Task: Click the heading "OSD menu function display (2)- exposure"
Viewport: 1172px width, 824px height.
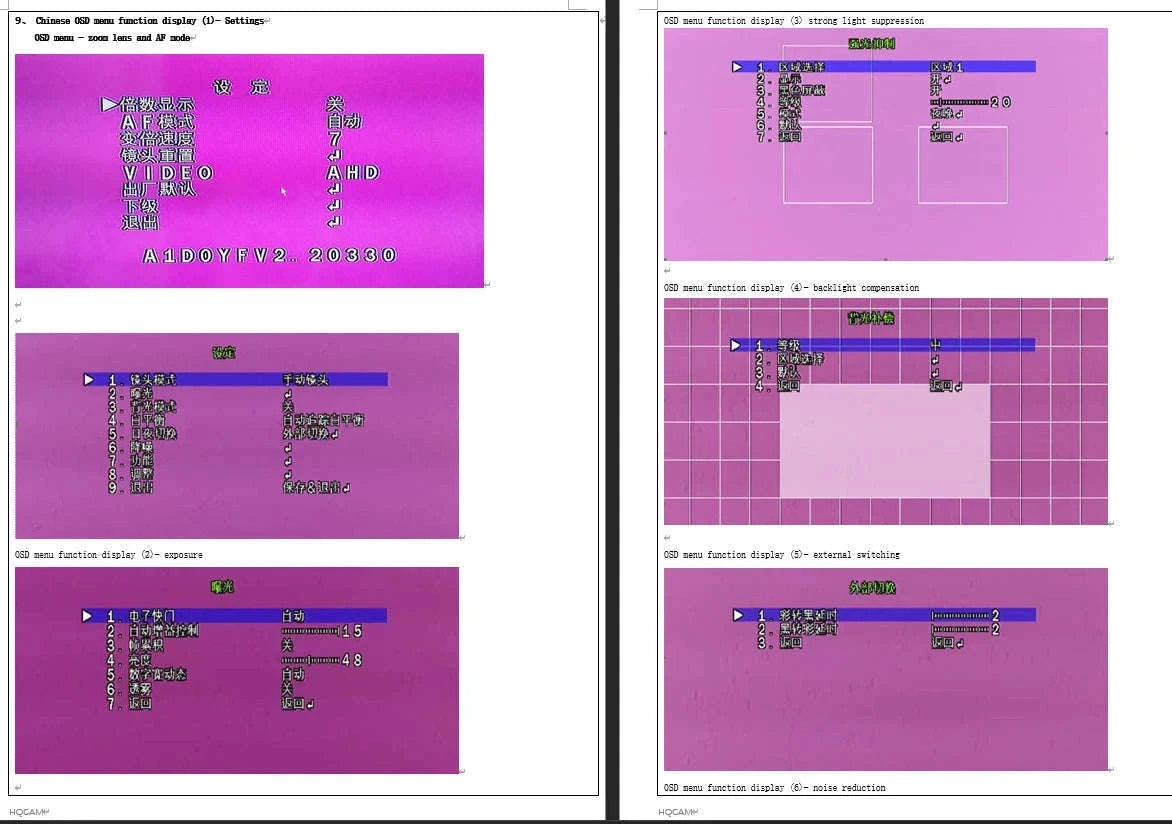Action: point(108,555)
